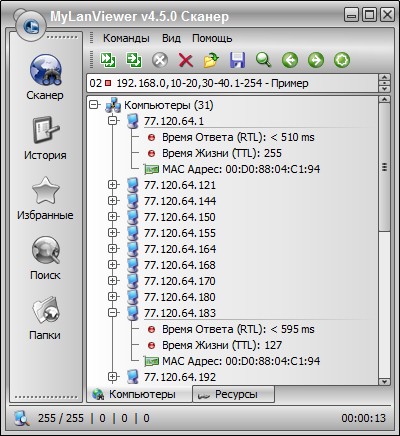
Task: Click the second green full scan toolbar icon
Action: [x=134, y=60]
